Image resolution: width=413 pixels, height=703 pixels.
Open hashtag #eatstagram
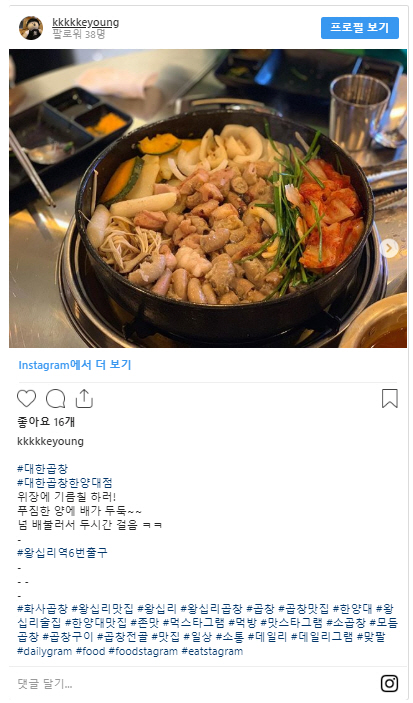(212, 651)
